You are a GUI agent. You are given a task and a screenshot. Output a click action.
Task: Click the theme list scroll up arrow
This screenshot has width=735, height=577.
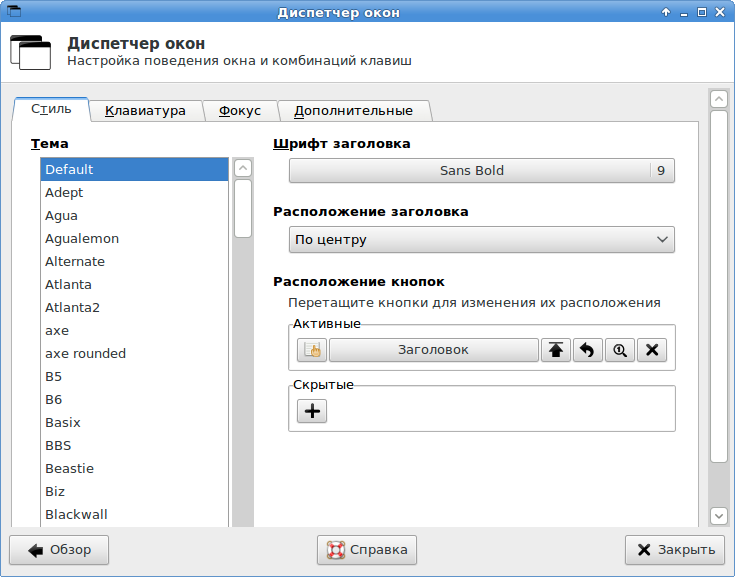point(243,168)
